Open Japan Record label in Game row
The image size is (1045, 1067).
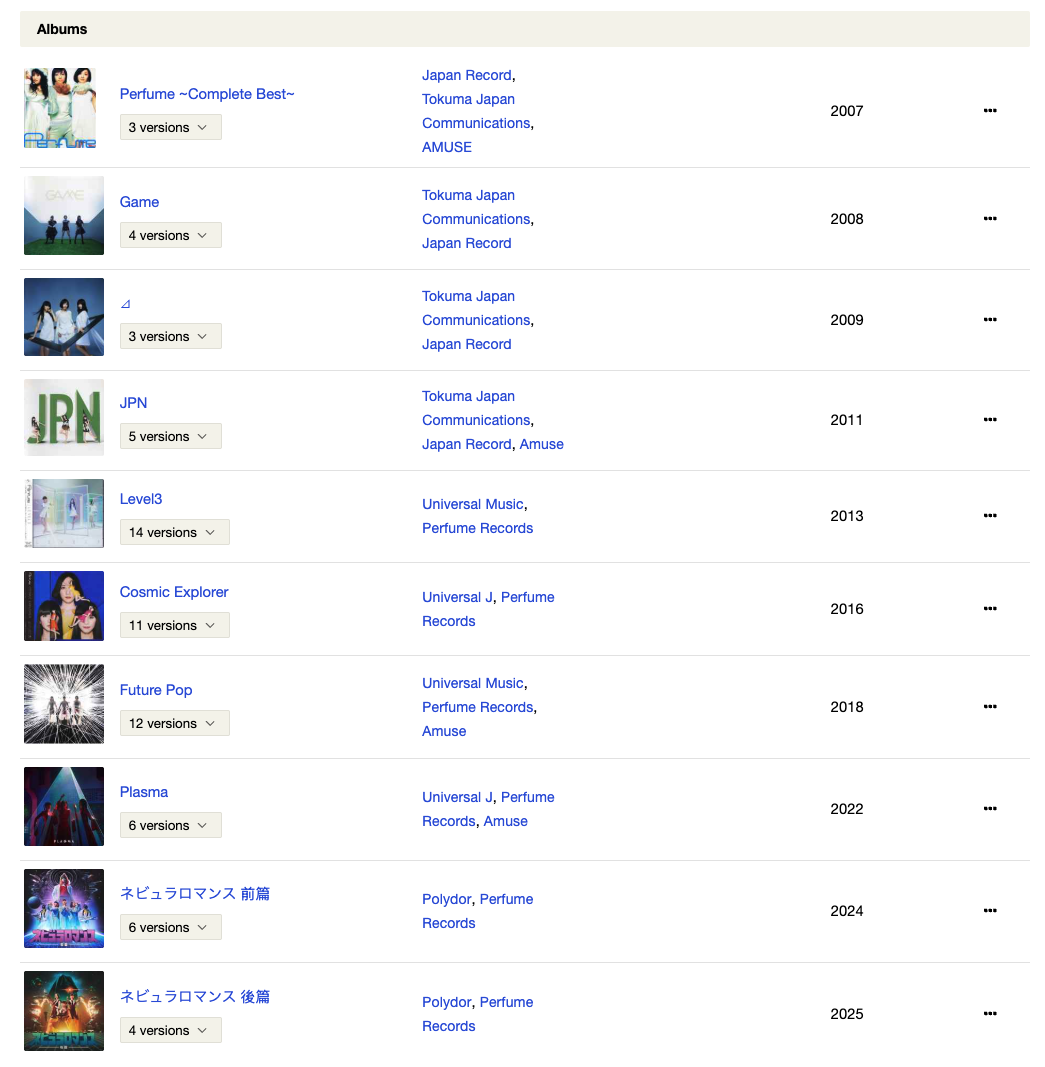point(467,243)
